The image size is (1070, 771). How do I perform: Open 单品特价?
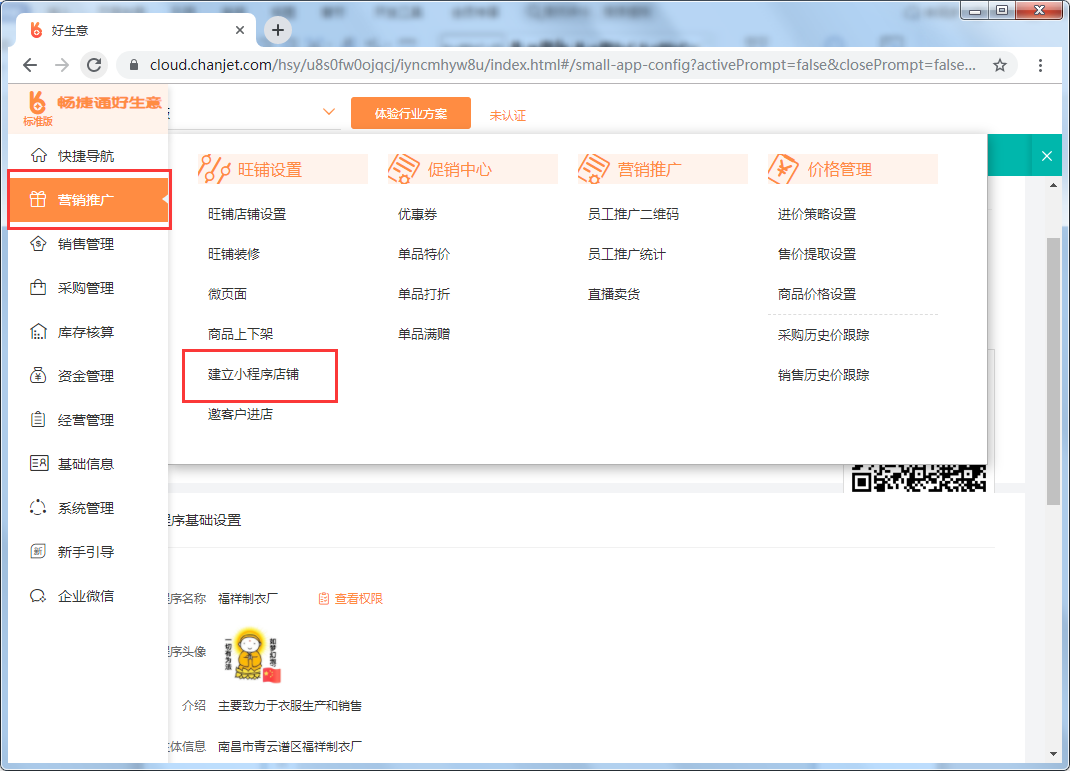coord(424,254)
